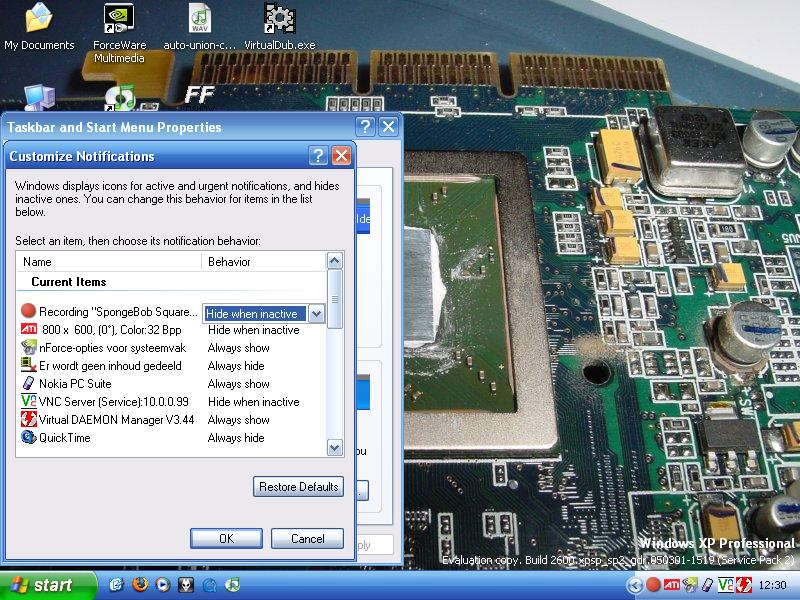Click the ATI icon in notification list

pyautogui.click(x=29, y=329)
